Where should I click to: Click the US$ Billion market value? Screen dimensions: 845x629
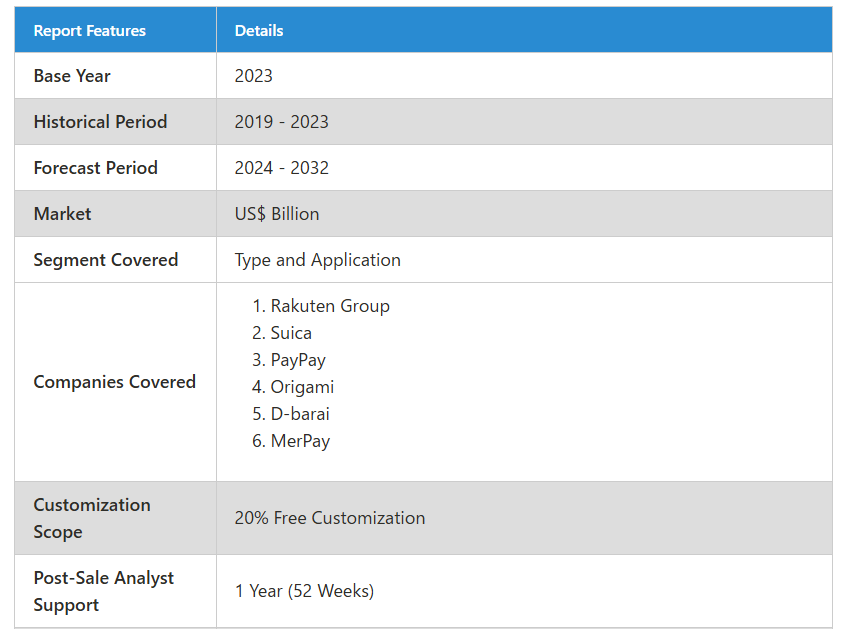pos(276,214)
